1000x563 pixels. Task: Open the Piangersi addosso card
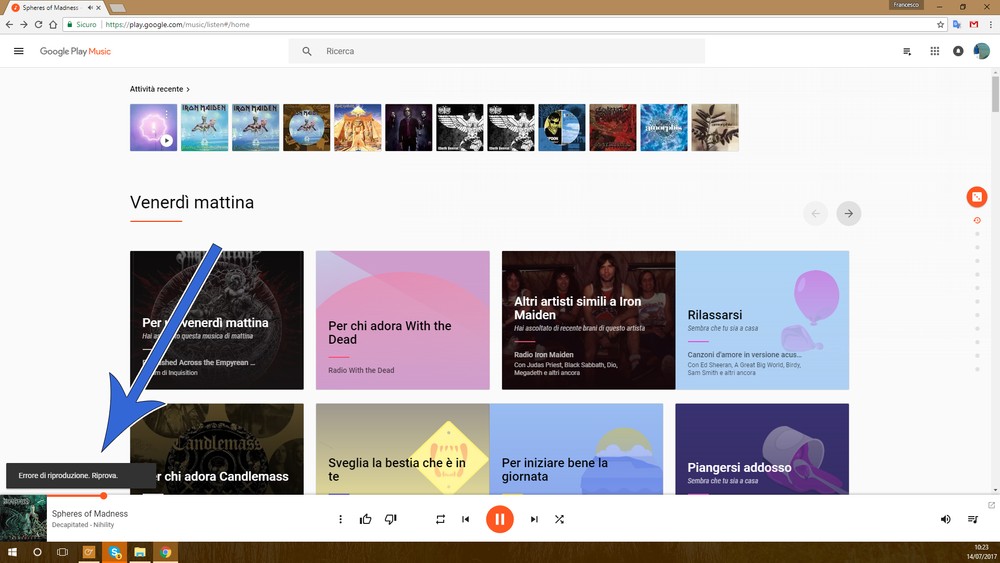[762, 449]
